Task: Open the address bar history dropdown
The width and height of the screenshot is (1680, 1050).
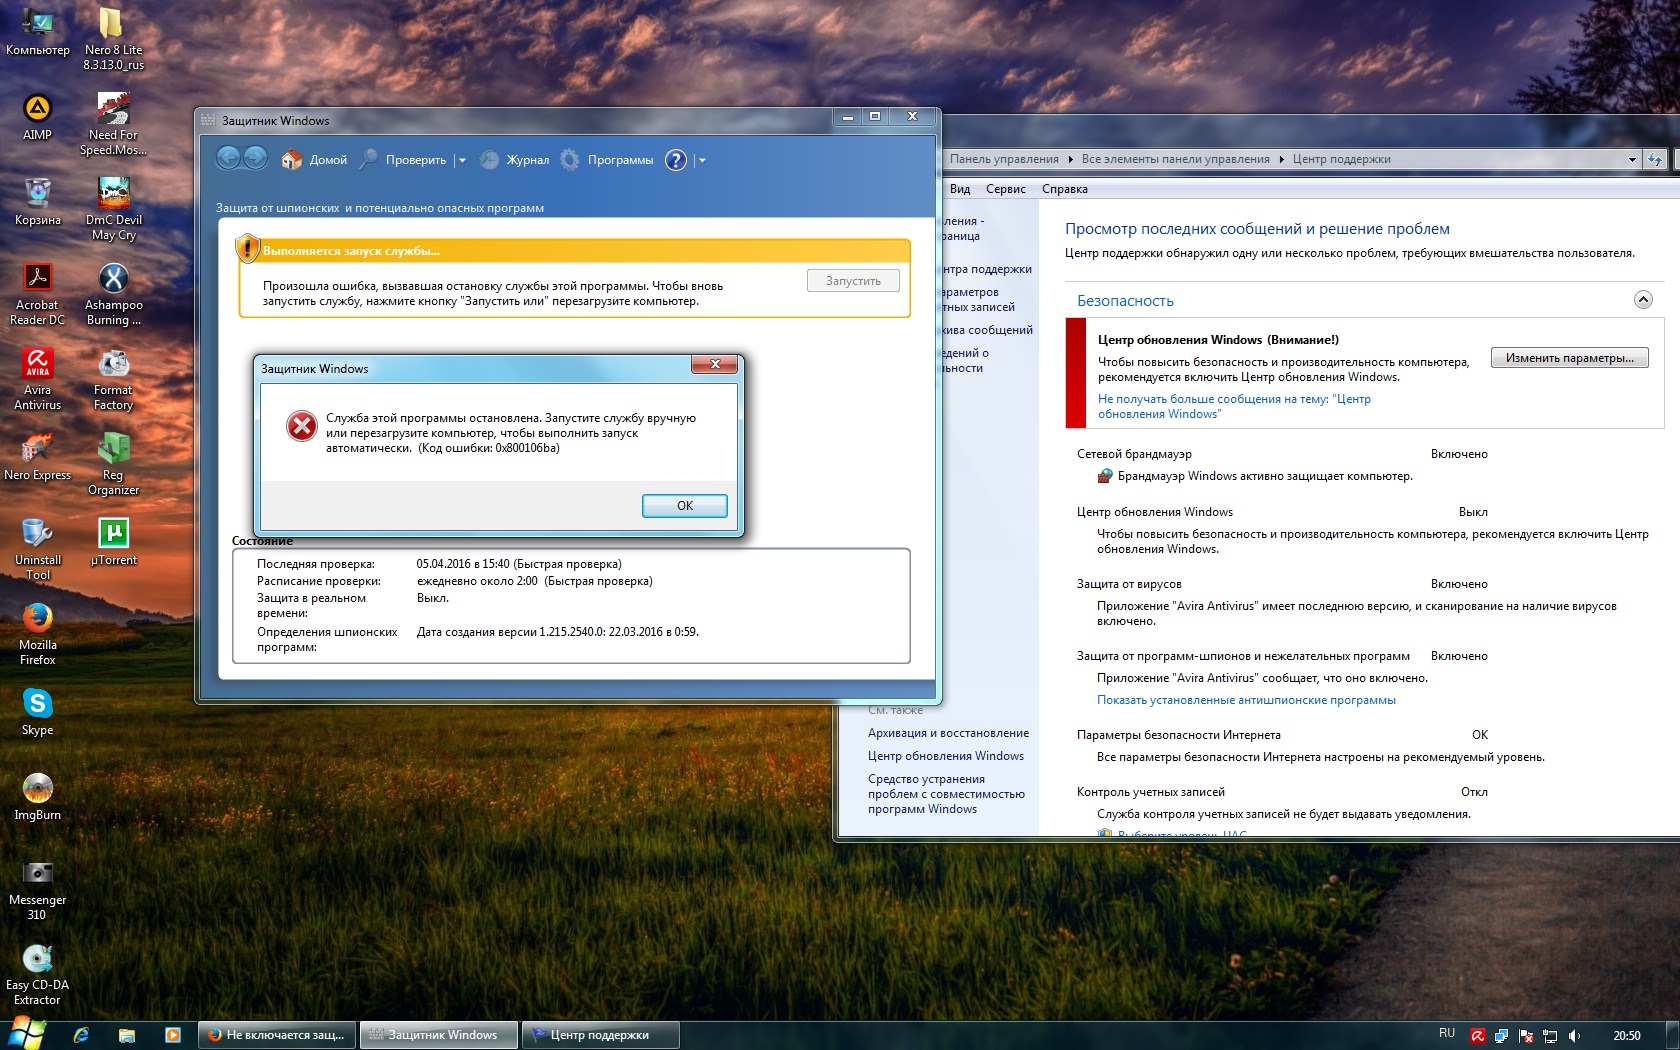Action: point(1632,159)
